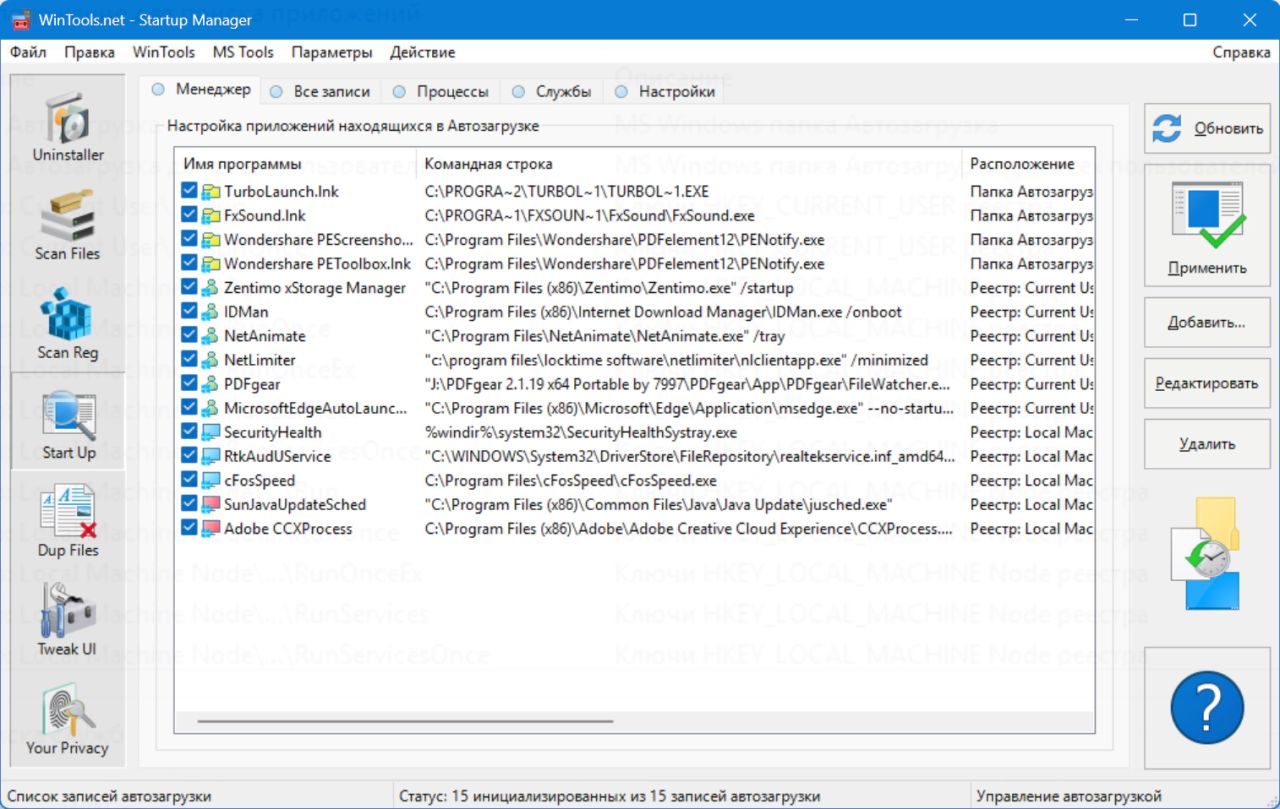This screenshot has width=1280, height=809.
Task: Sort by the Имя программы column header
Action: pyautogui.click(x=297, y=164)
